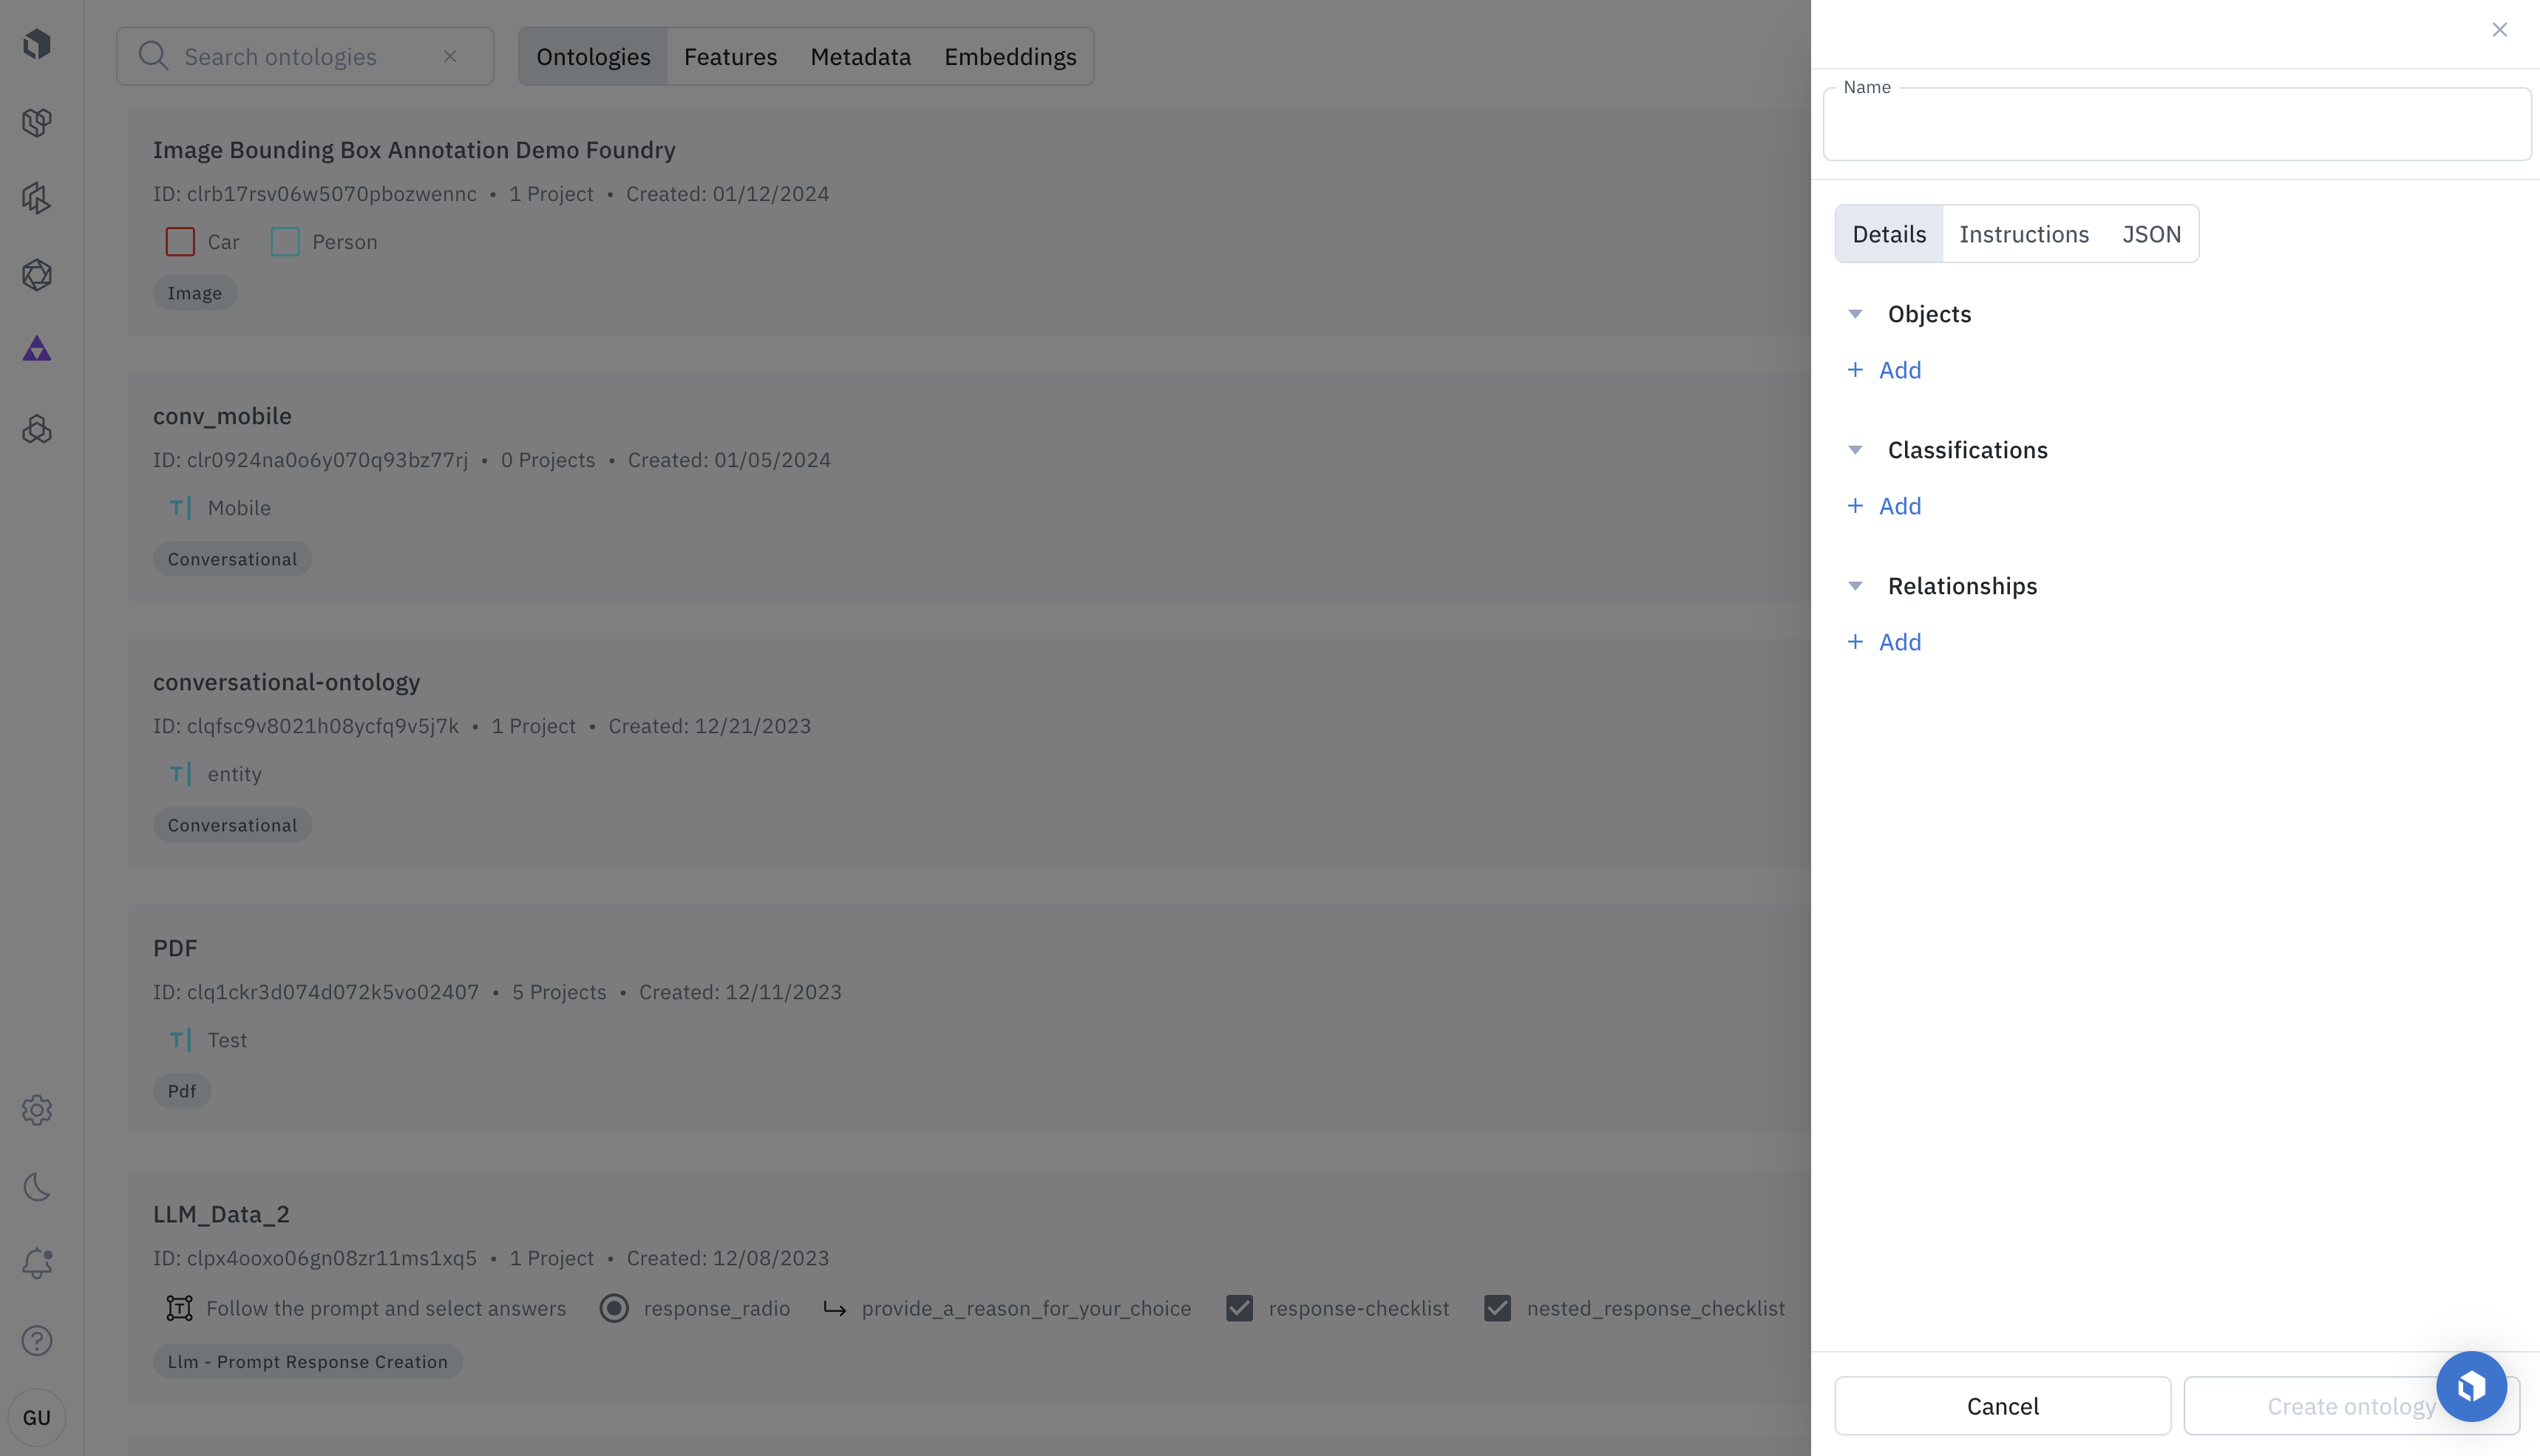The width and height of the screenshot is (2540, 1456).
Task: Switch to the Features tab
Action: click(730, 56)
